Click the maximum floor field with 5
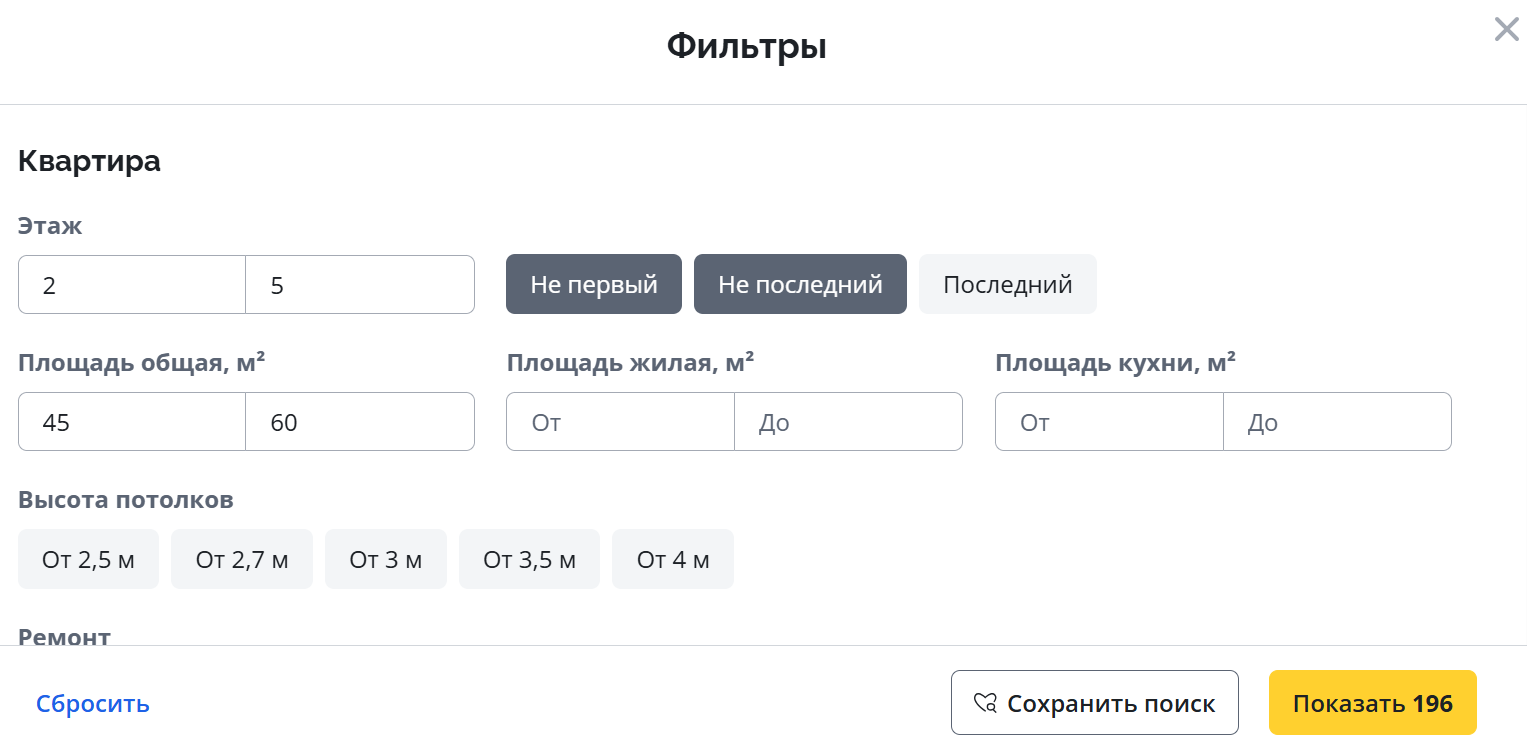This screenshot has height=748, width=1527. [x=360, y=285]
